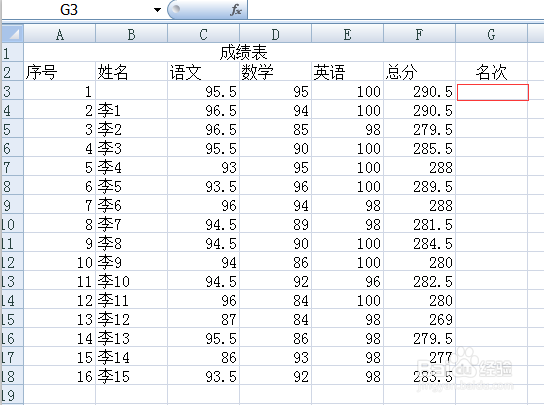Click total score 284.5 in 李8 row
The width and height of the screenshot is (544, 405).
(x=419, y=243)
